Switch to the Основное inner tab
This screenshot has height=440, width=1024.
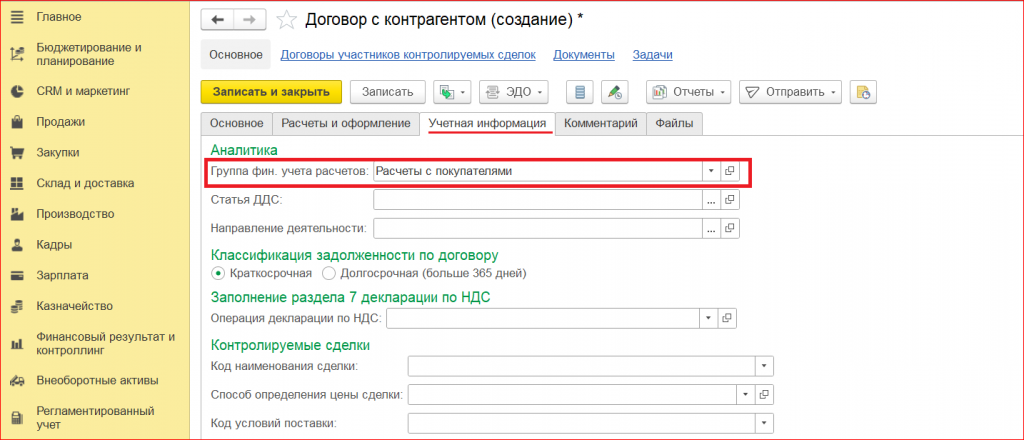236,123
